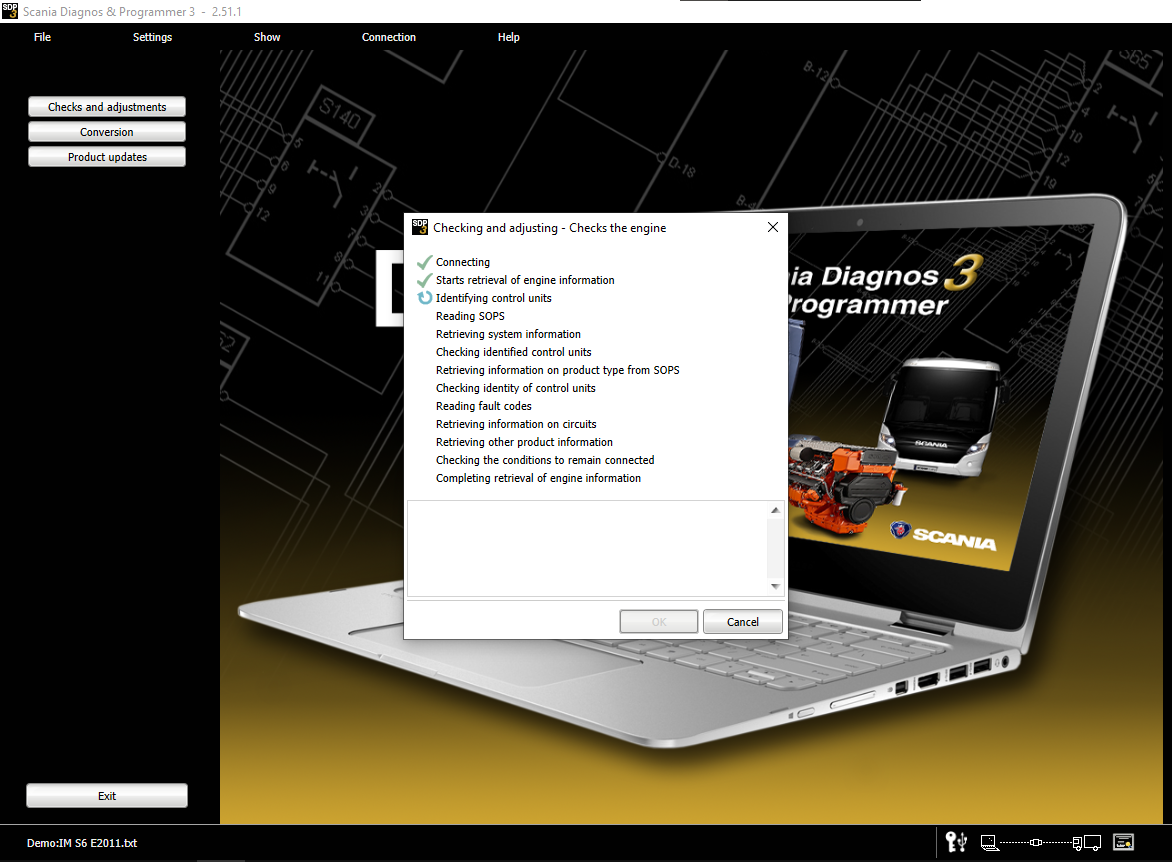
Task: Open the File menu
Action: [42, 37]
